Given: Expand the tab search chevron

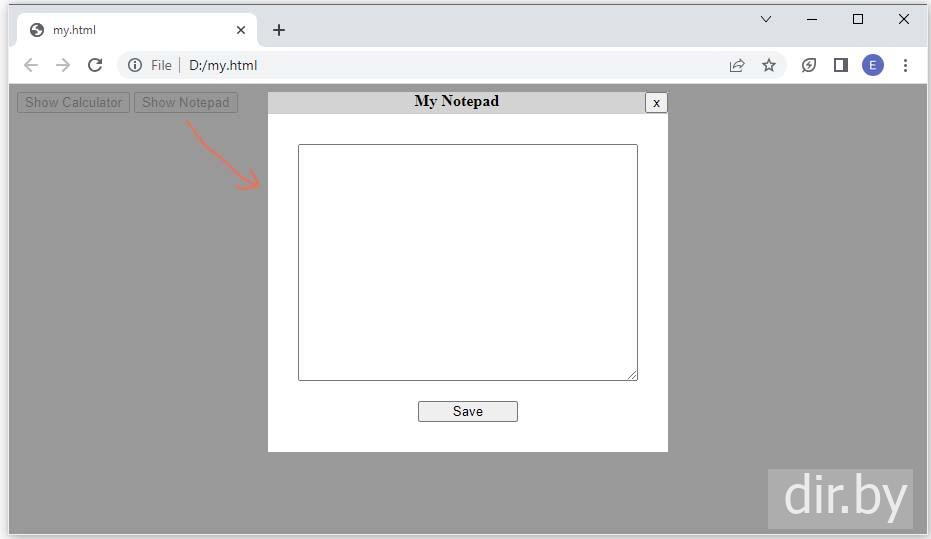Looking at the screenshot, I should pyautogui.click(x=766, y=19).
